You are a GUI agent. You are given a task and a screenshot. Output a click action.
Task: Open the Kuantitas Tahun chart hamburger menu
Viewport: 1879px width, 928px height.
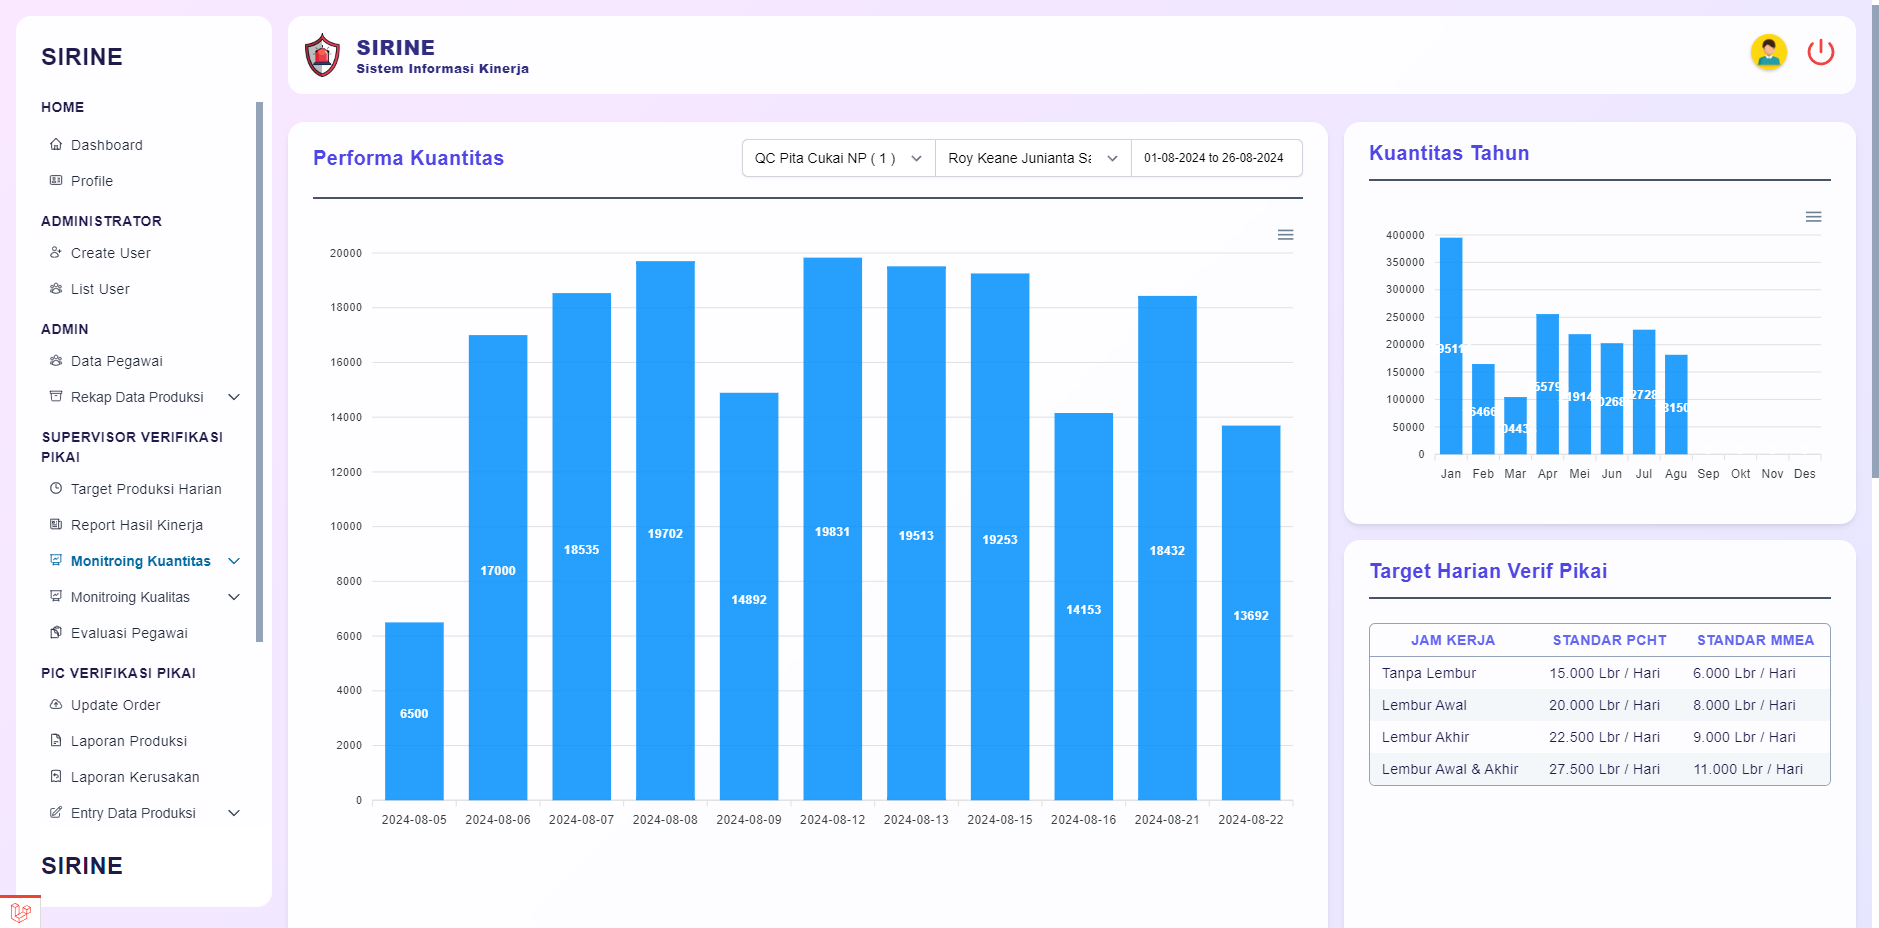click(1813, 217)
